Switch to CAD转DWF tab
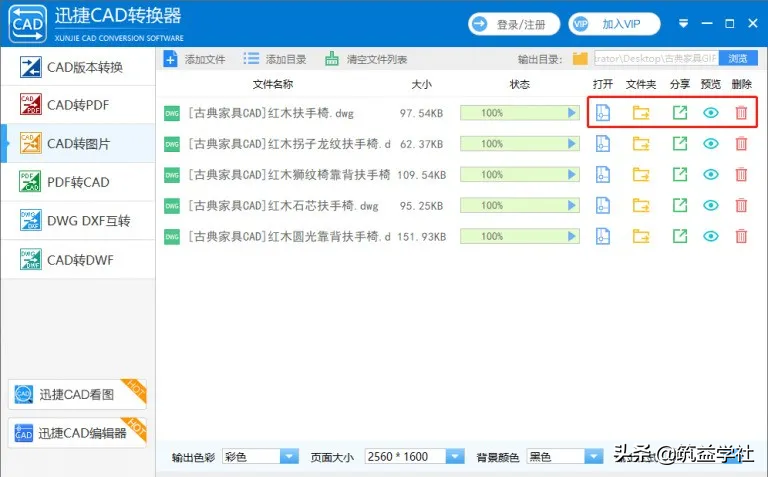 pos(78,260)
